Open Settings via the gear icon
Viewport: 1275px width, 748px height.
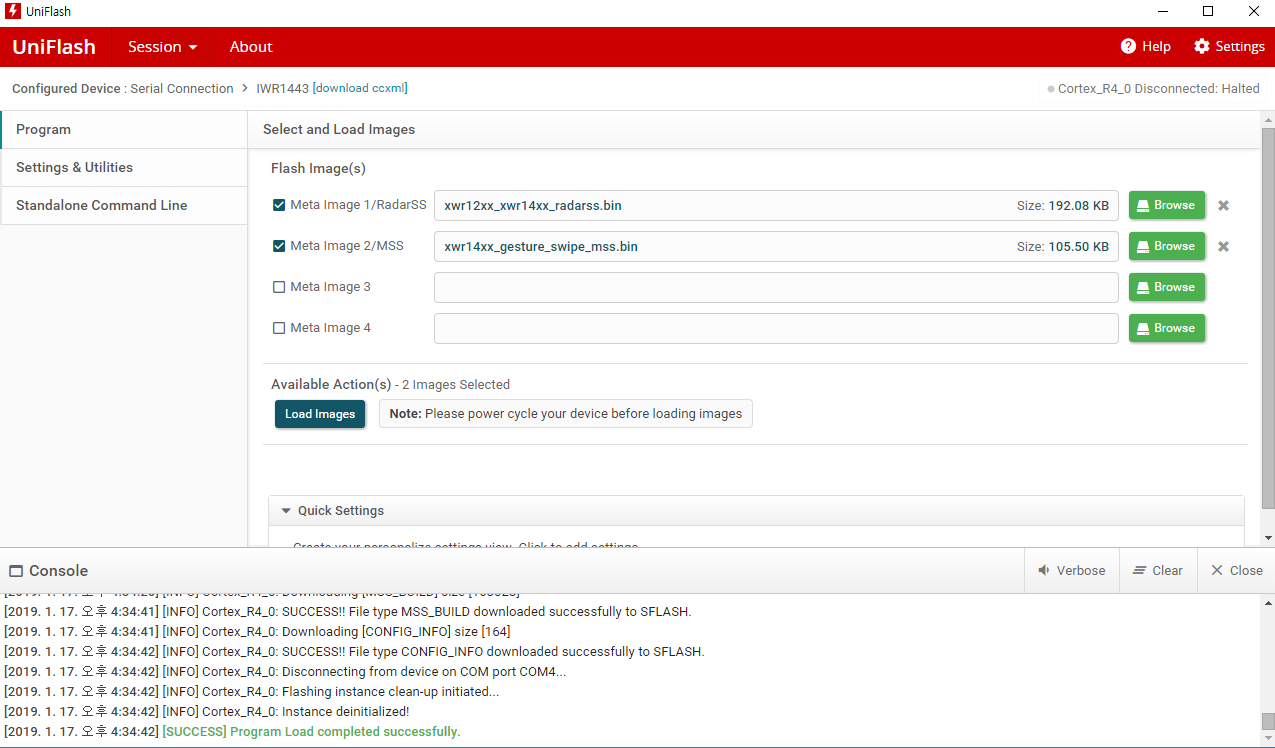pyautogui.click(x=1202, y=46)
